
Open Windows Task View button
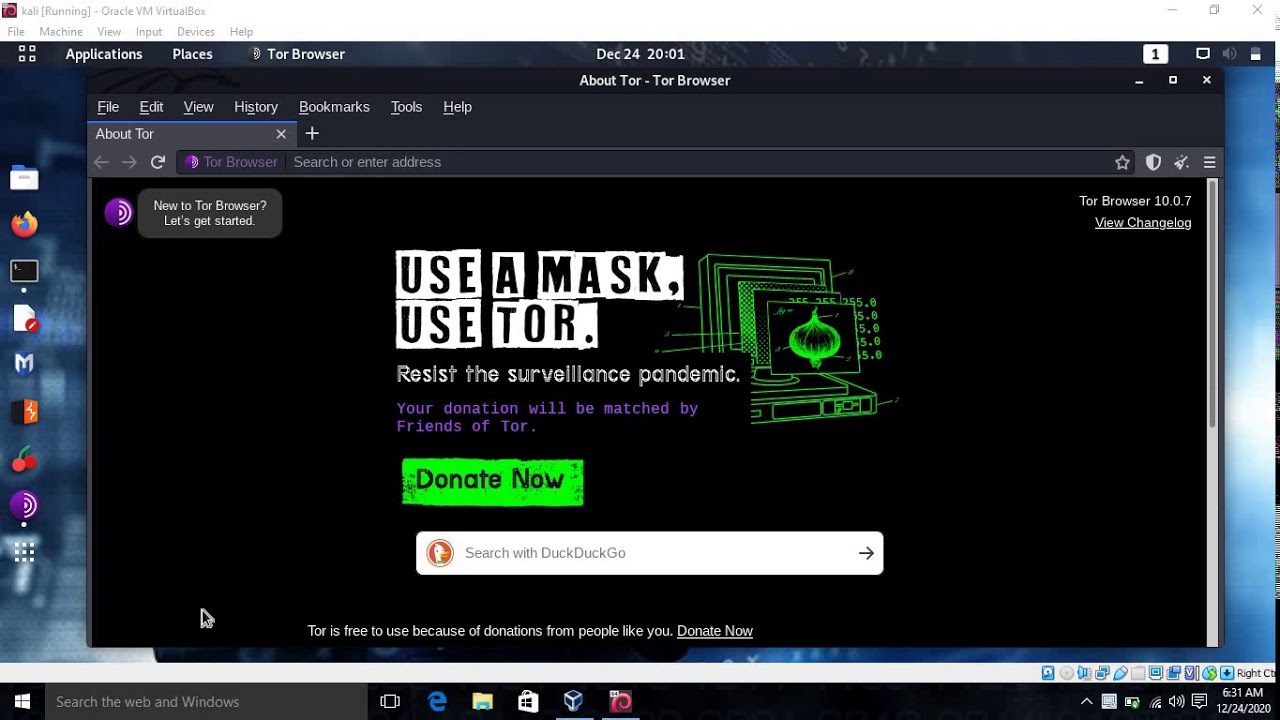[x=390, y=702]
